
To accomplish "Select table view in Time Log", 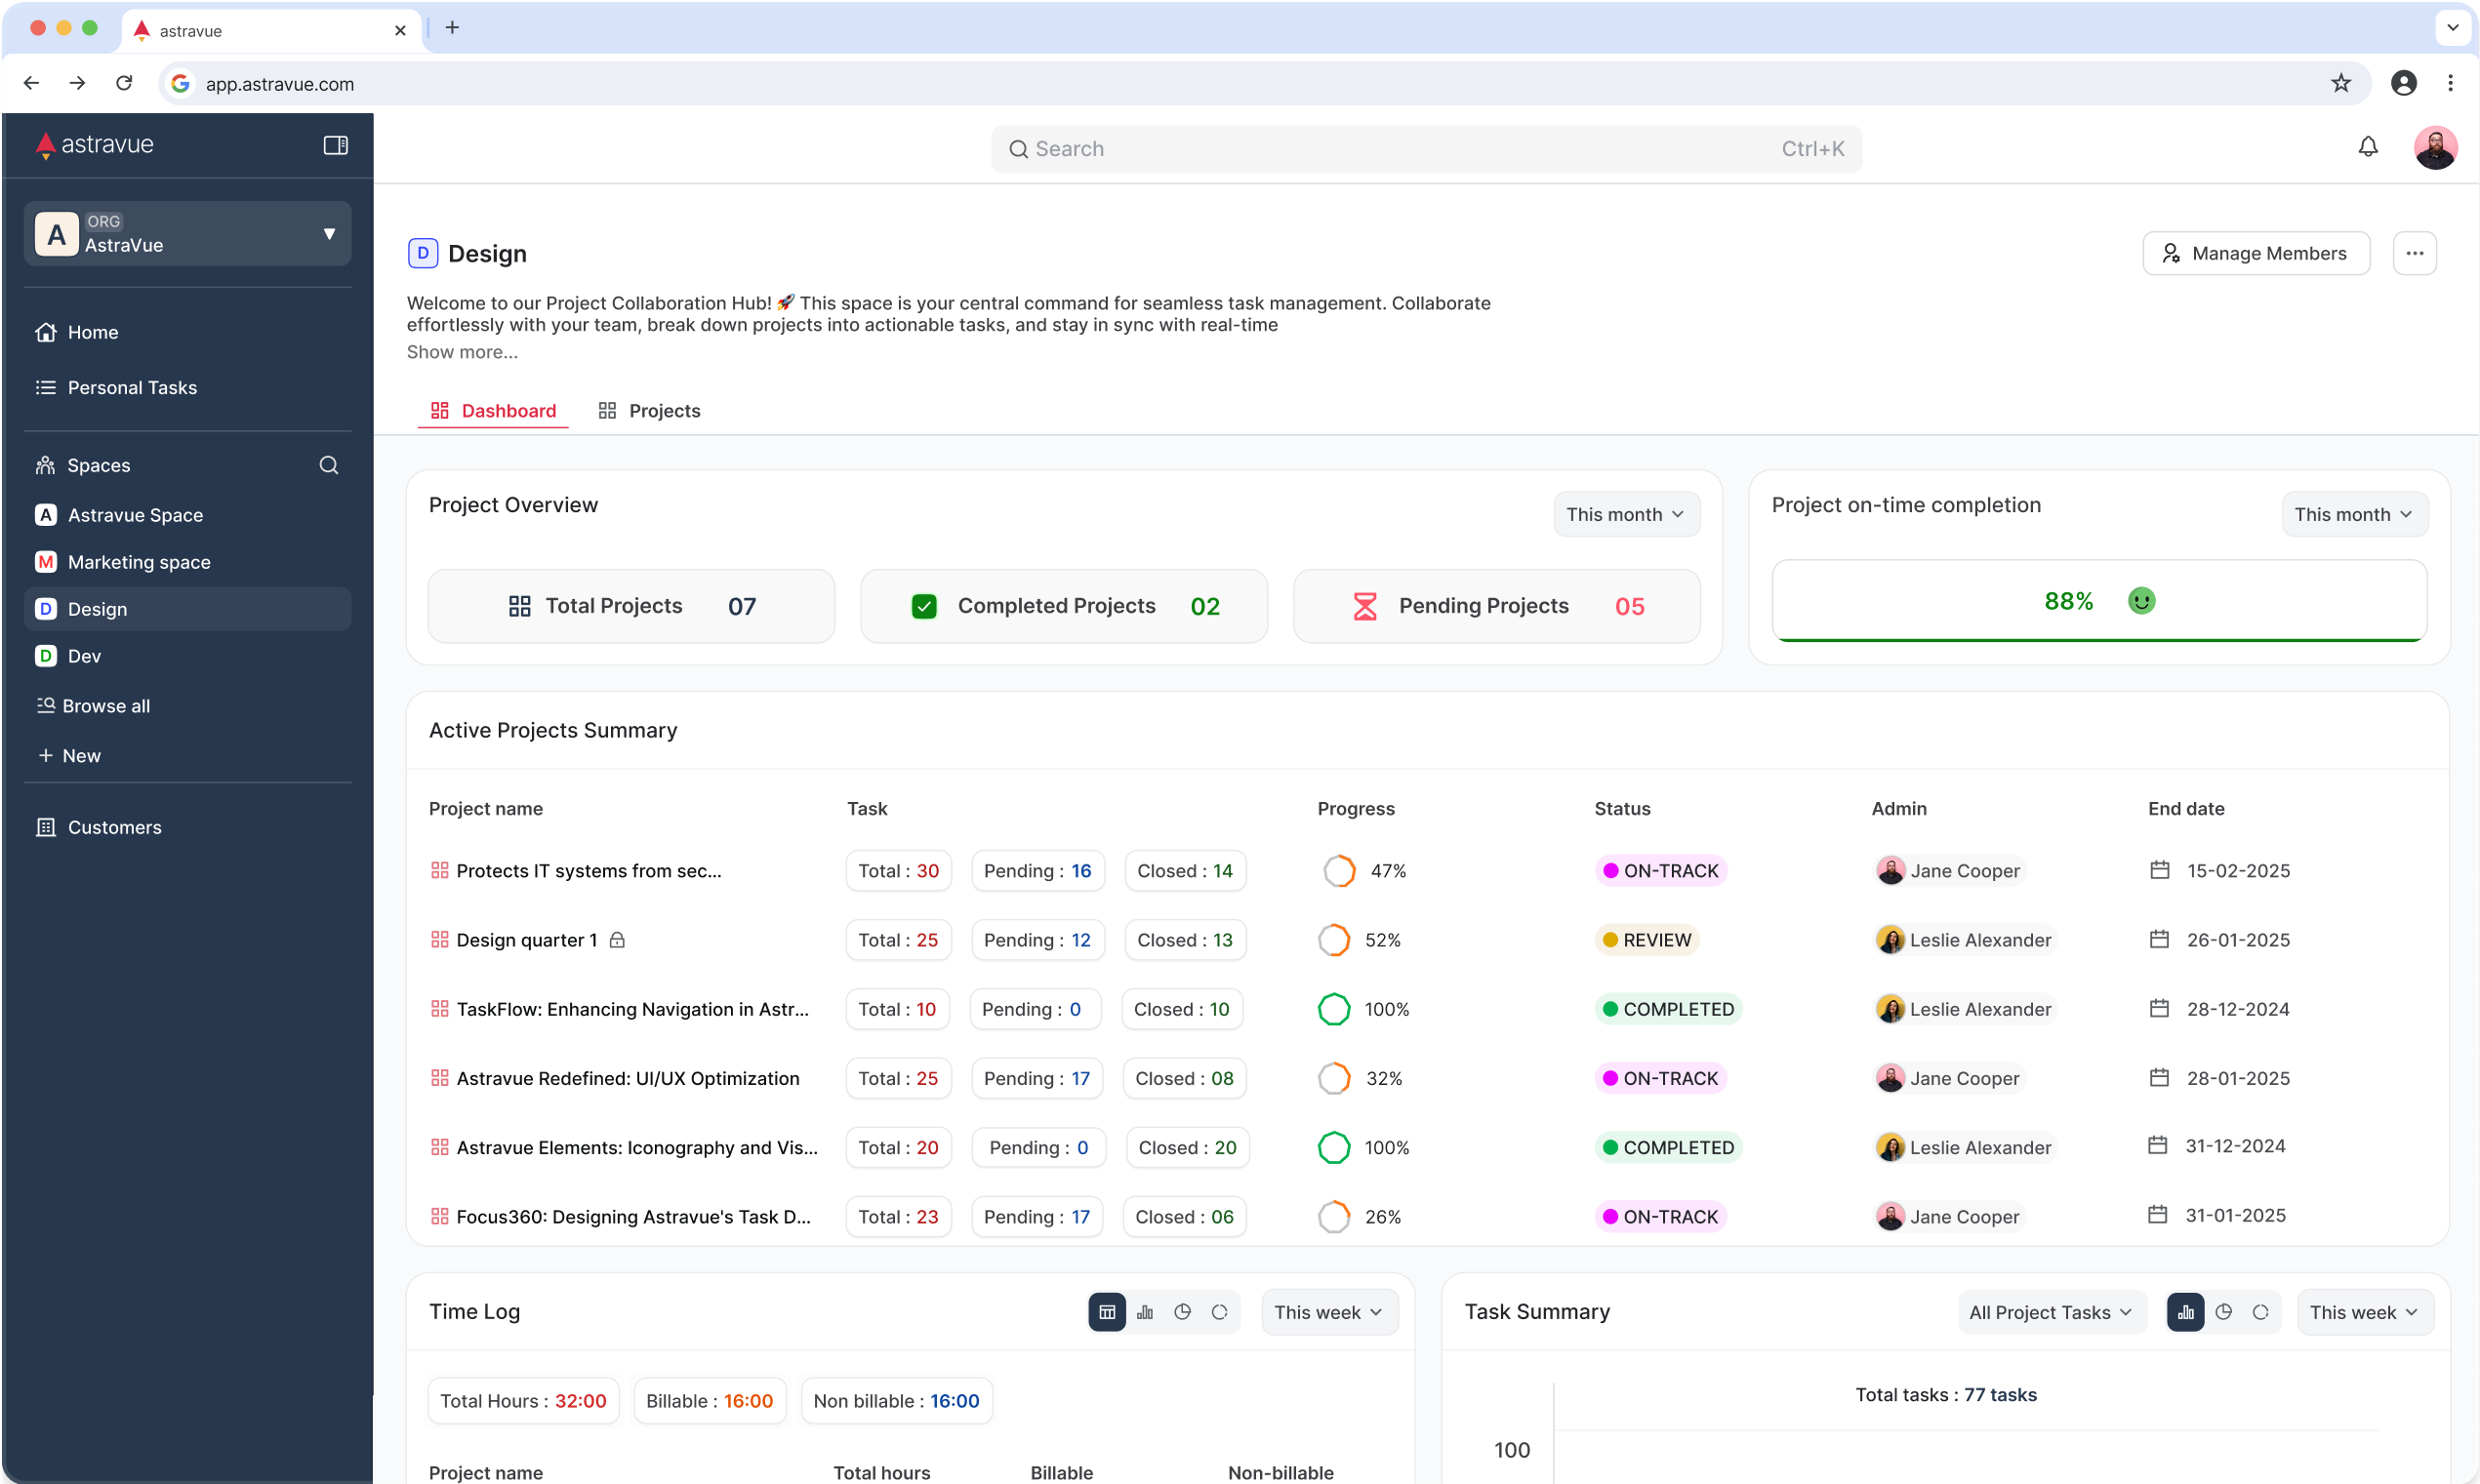I will click(1107, 1312).
